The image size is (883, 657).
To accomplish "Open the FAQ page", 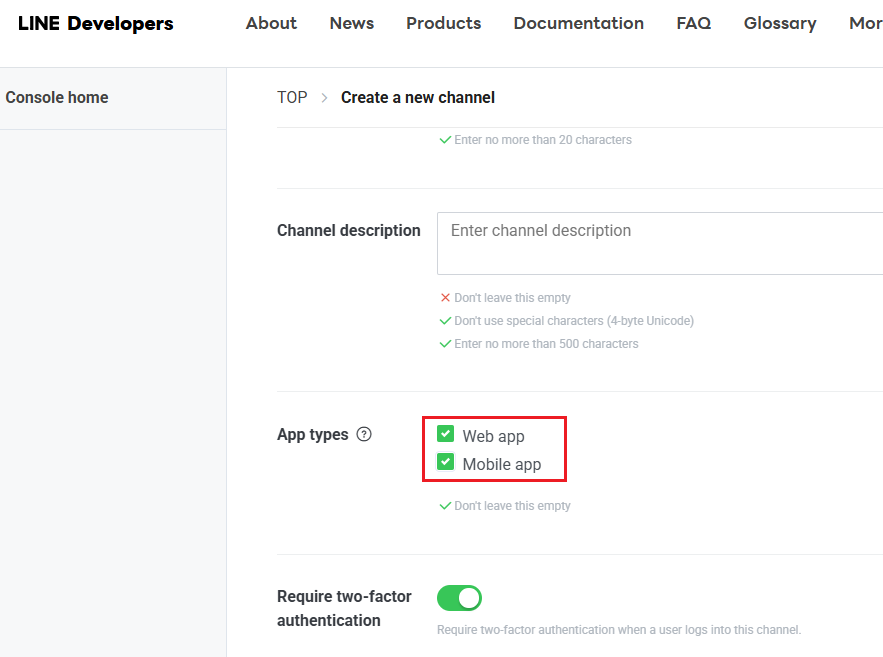I will pyautogui.click(x=693, y=23).
